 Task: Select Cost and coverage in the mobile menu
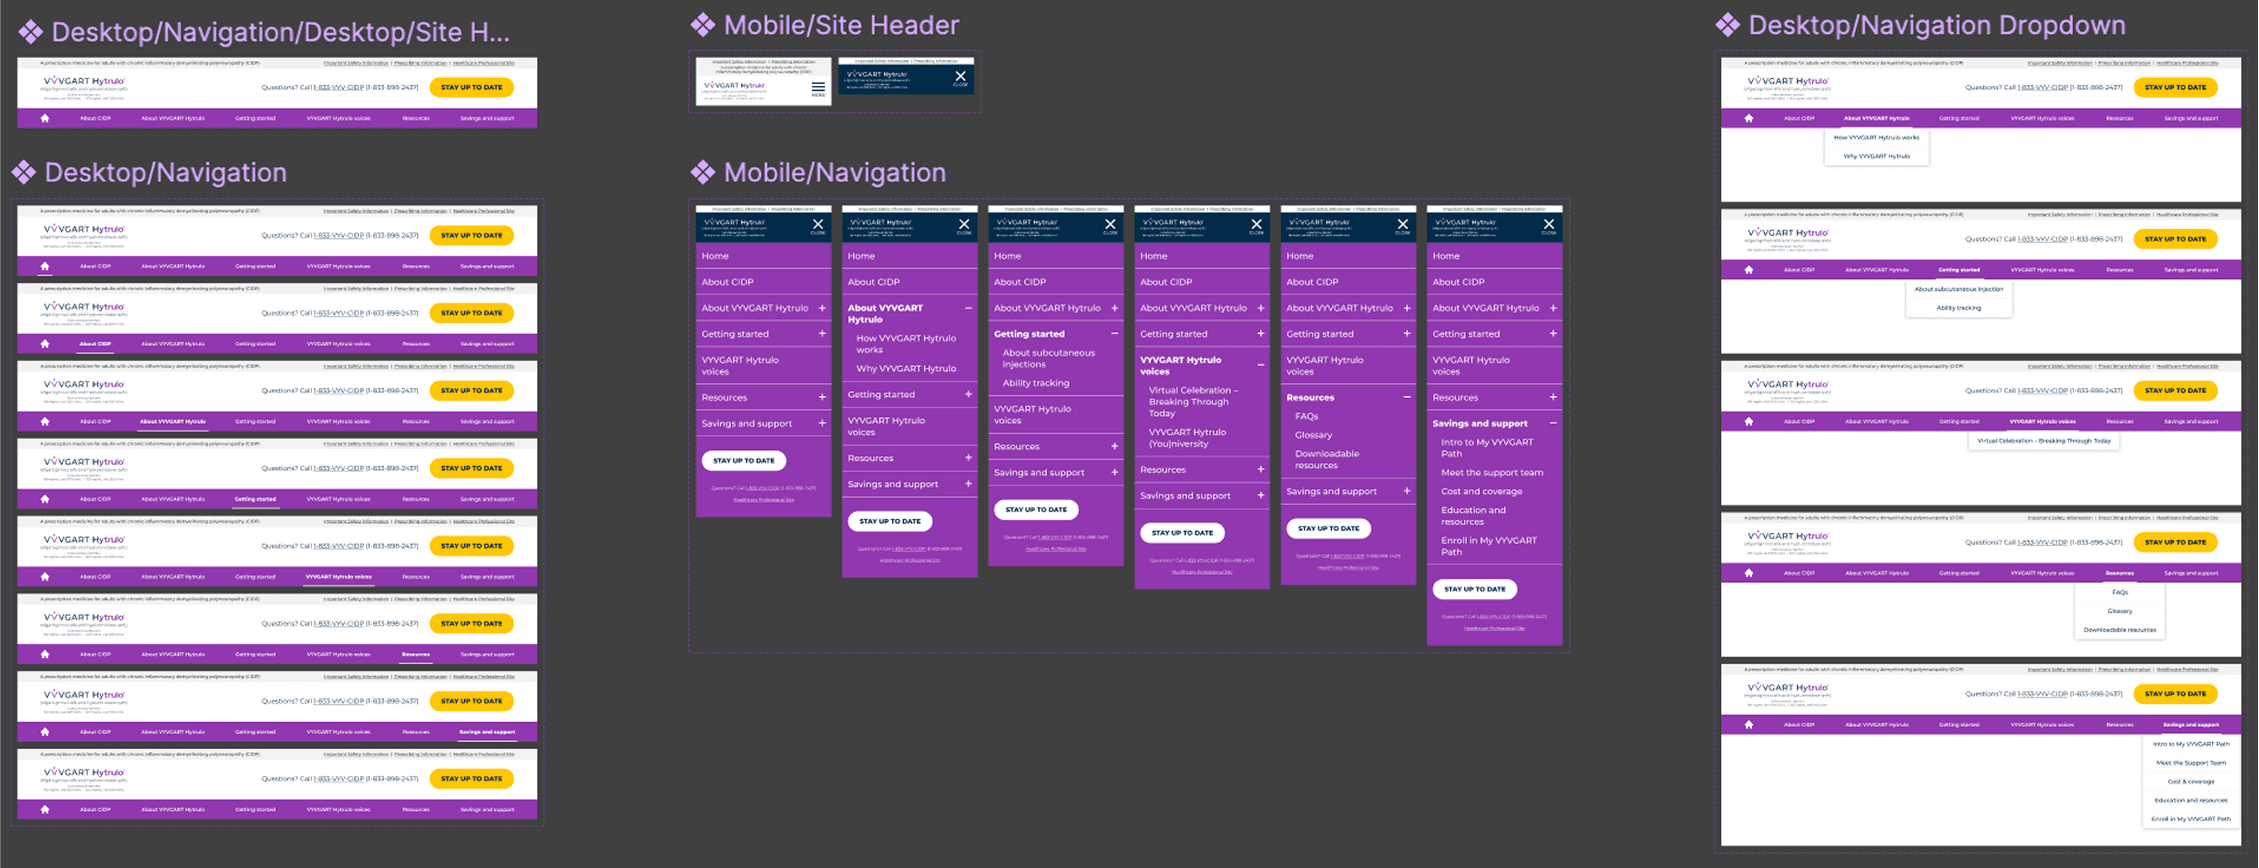[x=1481, y=491]
